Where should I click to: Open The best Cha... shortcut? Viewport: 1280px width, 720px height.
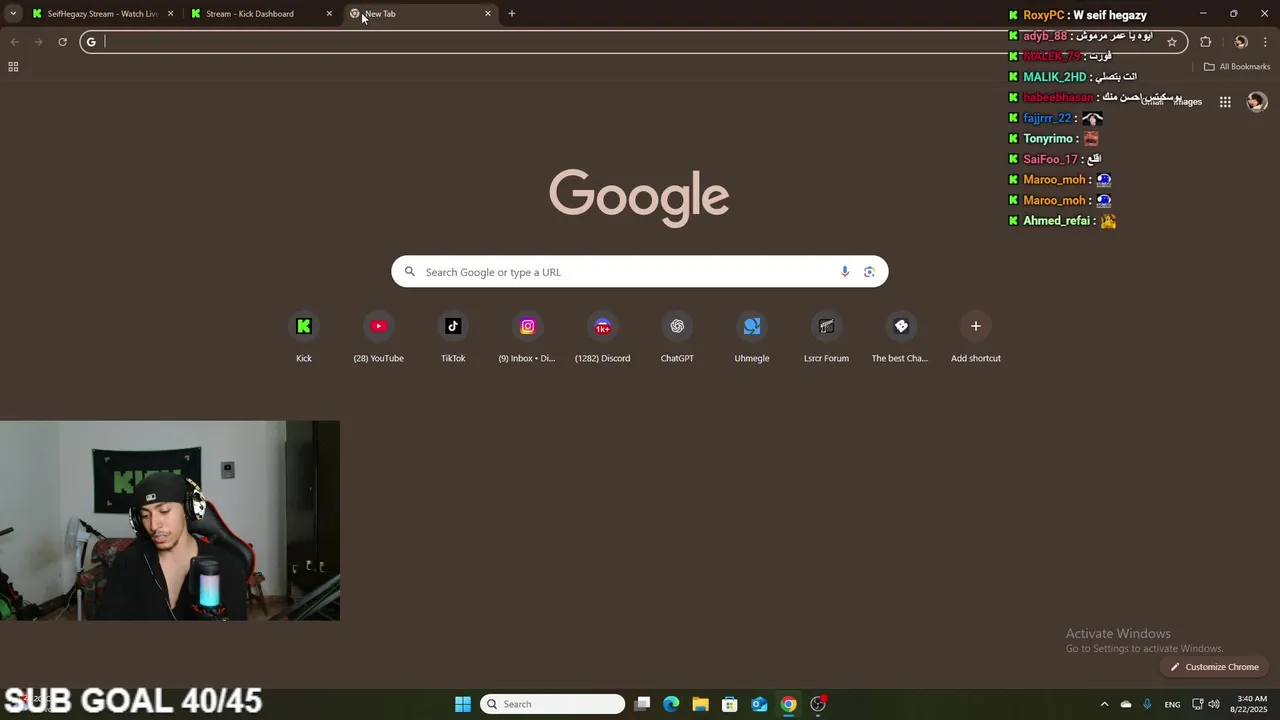(x=900, y=338)
